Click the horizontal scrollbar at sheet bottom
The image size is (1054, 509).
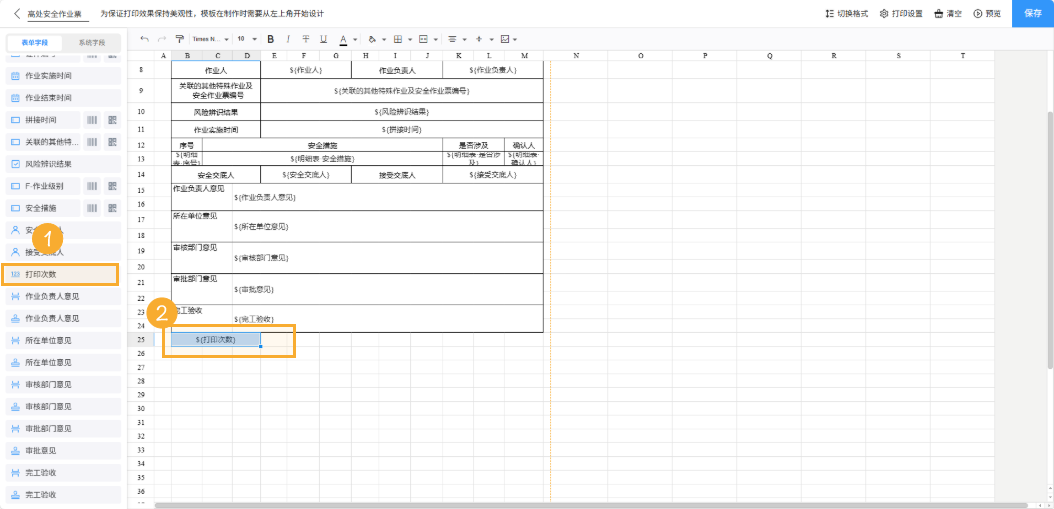pyautogui.click(x=591, y=506)
